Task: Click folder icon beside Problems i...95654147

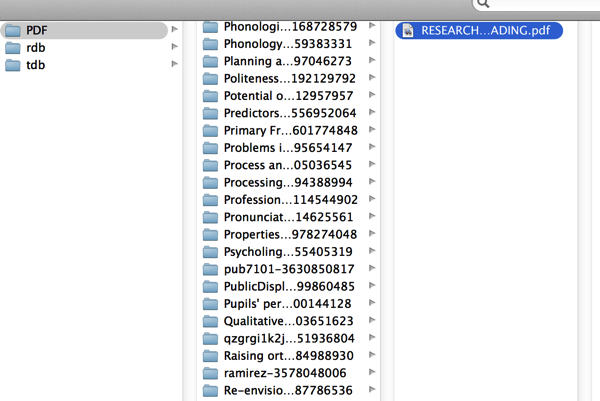Action: point(210,148)
